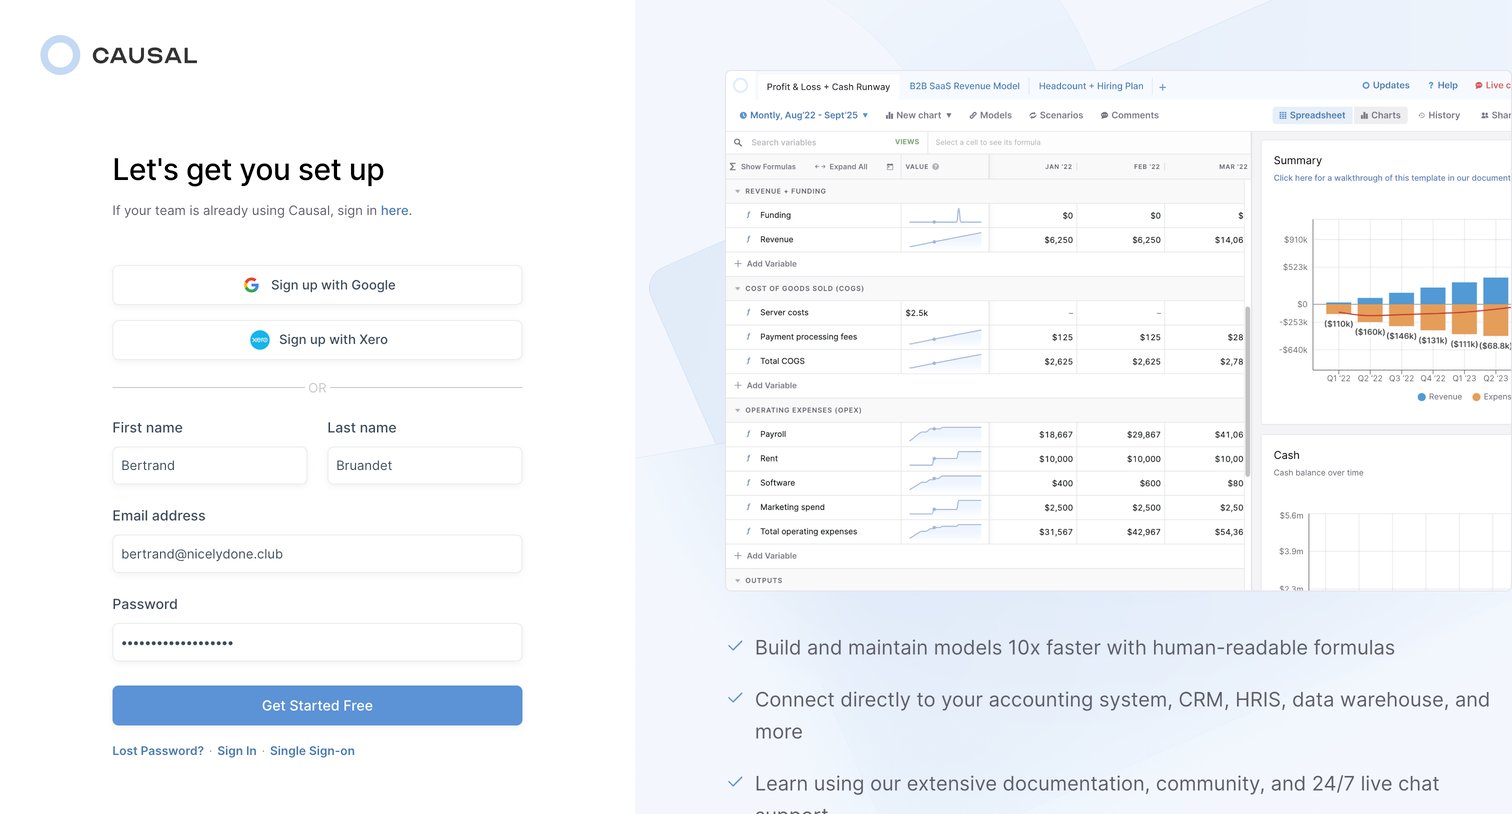Collapse the Outputs section
Image resolution: width=1512 pixels, height=814 pixels.
(x=738, y=581)
